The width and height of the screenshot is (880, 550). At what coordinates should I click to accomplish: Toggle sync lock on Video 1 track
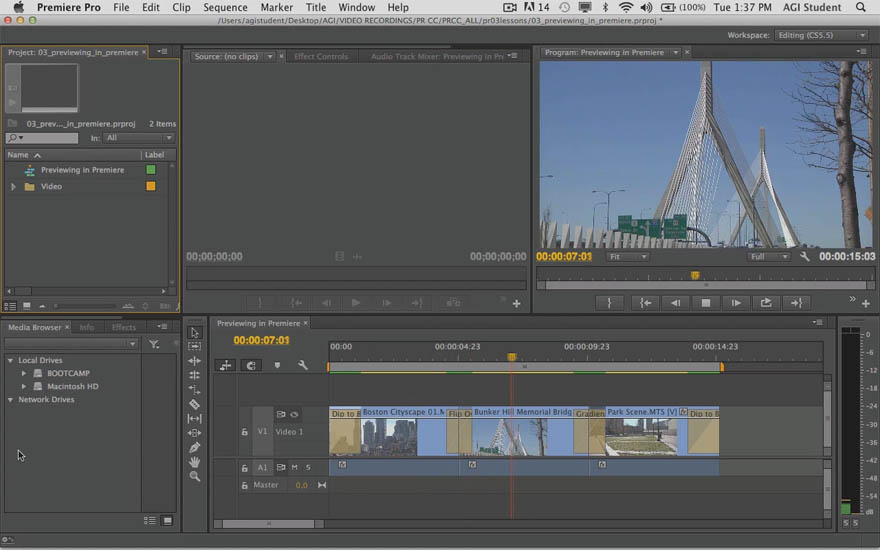[x=281, y=414]
